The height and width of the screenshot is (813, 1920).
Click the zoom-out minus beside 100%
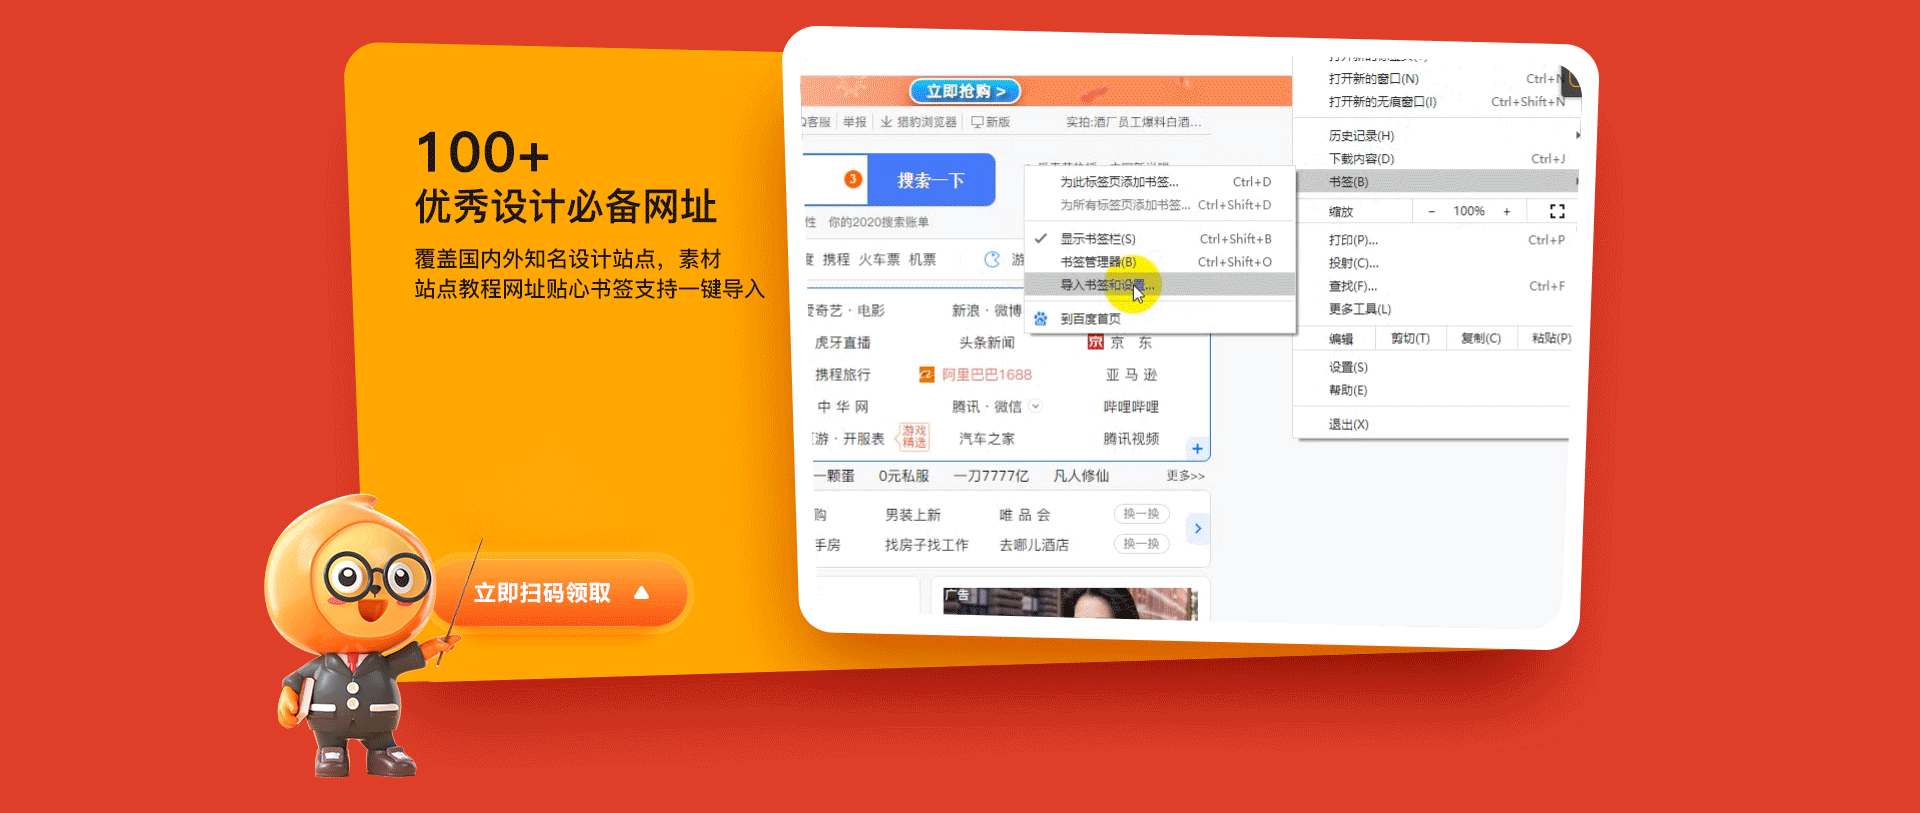[x=1431, y=212]
